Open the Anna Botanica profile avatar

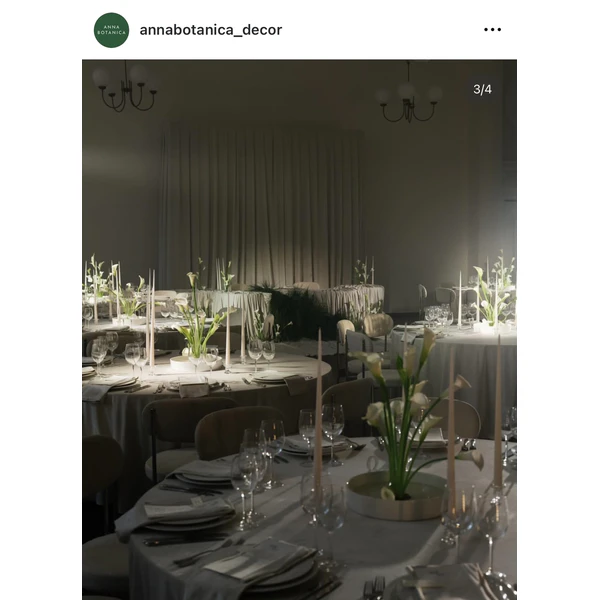[x=111, y=30]
